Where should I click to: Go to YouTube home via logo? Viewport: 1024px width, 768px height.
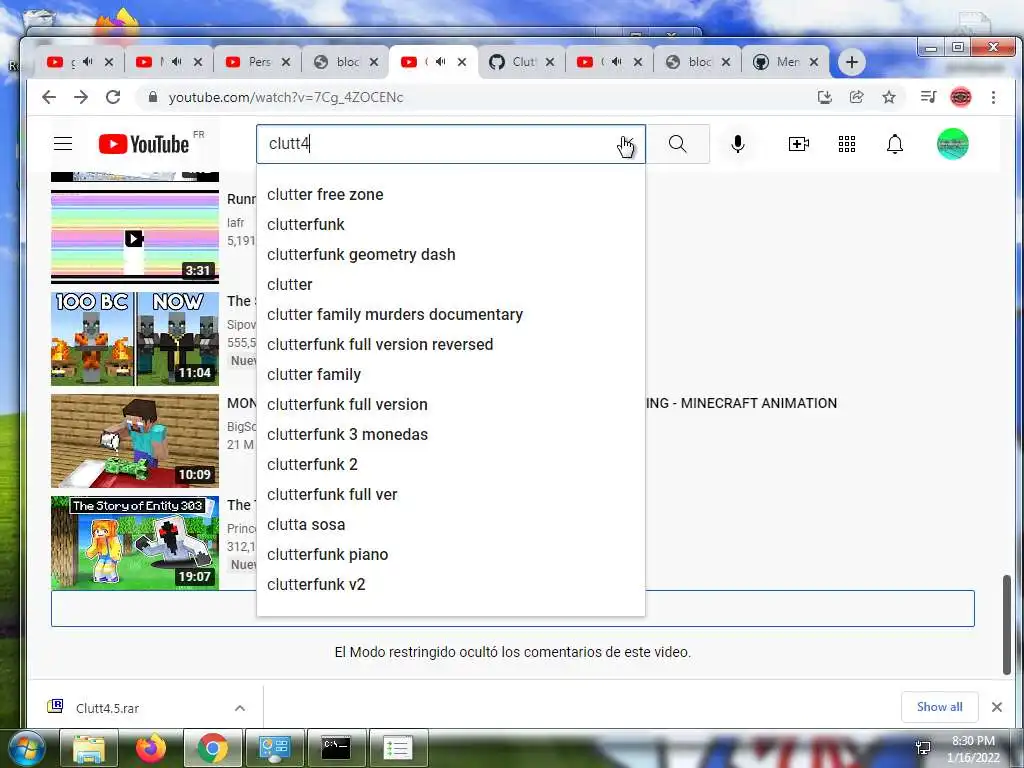click(144, 144)
